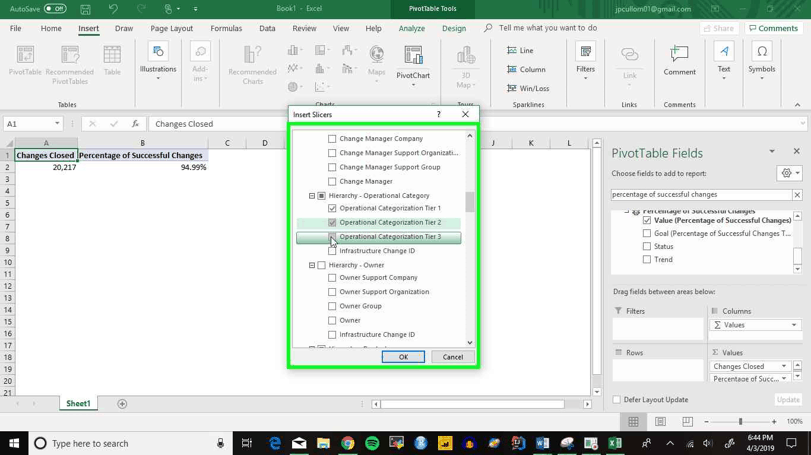Switch to the Formulas tab

click(226, 28)
